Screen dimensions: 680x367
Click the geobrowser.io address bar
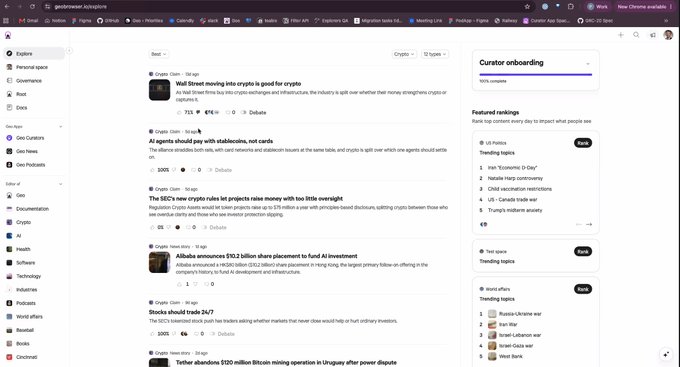(286, 7)
